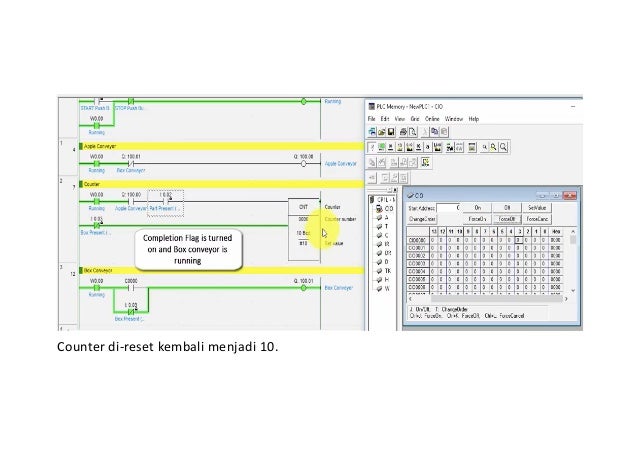Click the horizontal scrollbar left arrow in CIO grid
This screenshot has height=452, width=638.
(410, 299)
